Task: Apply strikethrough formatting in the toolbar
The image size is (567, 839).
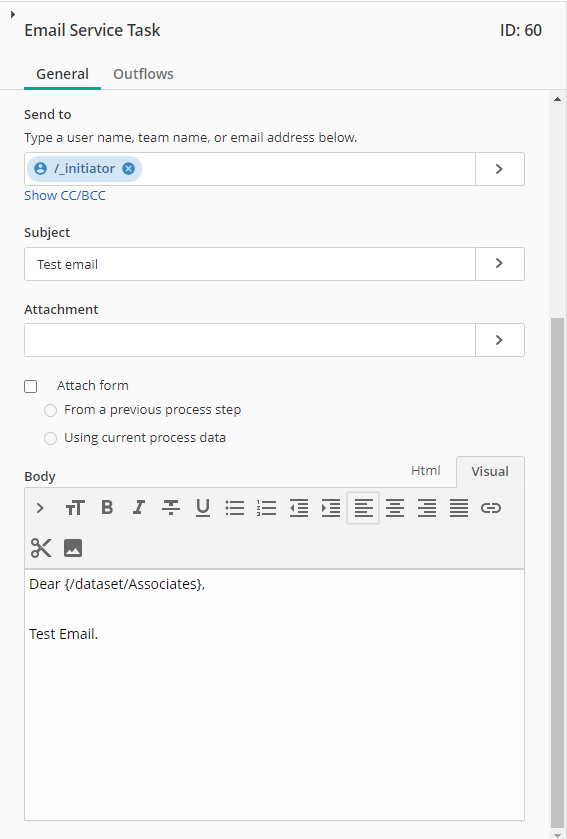Action: [171, 507]
